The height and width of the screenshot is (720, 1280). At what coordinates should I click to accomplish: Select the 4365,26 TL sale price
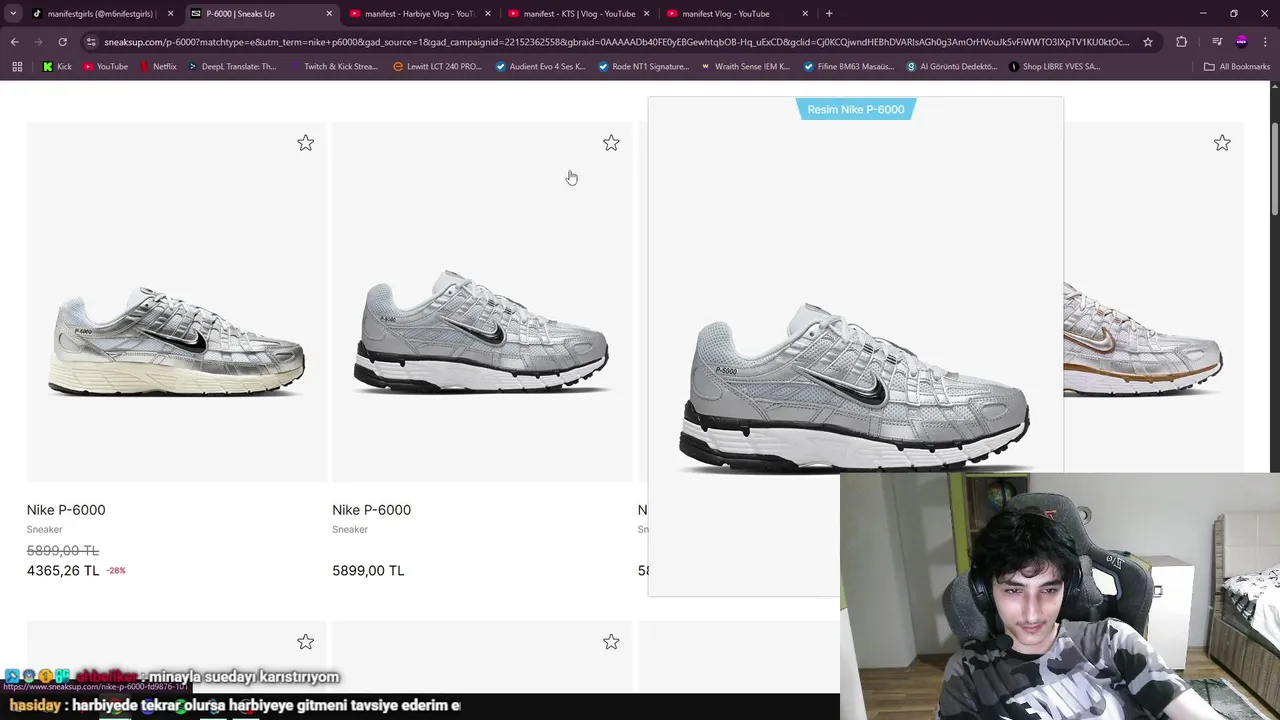(63, 570)
